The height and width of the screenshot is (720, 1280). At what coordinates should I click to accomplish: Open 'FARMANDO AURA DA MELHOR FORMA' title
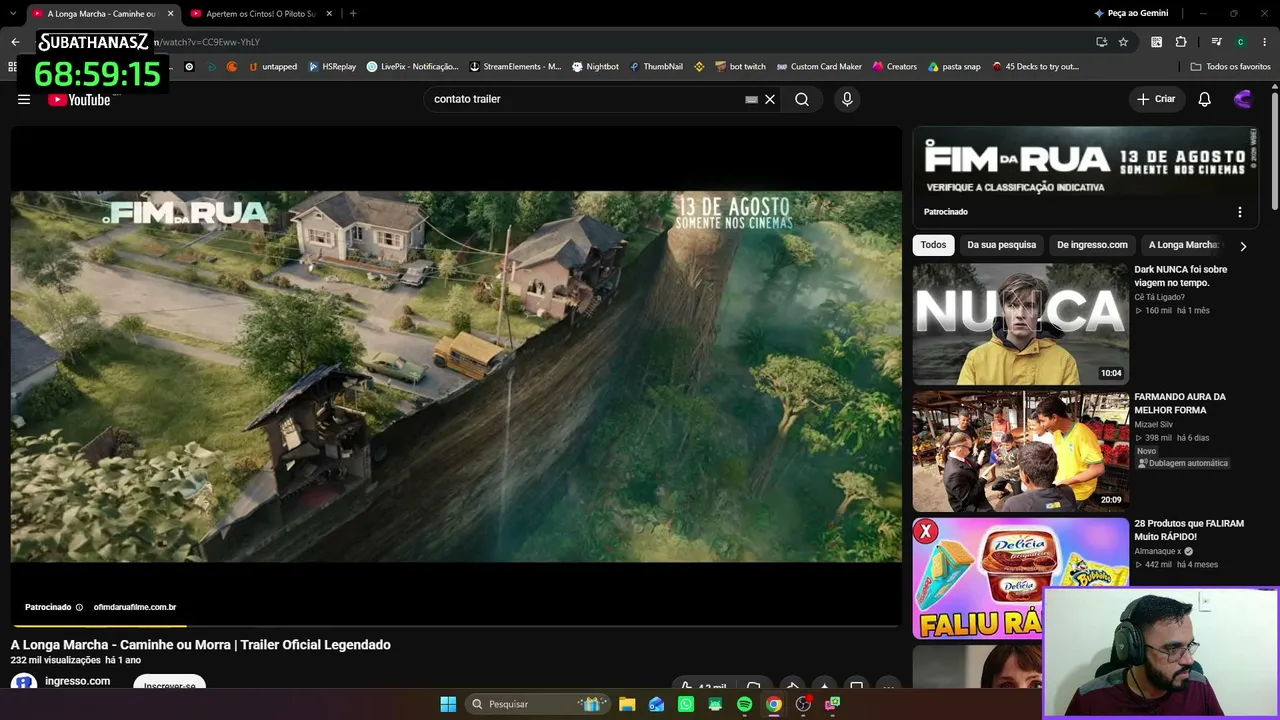click(1180, 403)
